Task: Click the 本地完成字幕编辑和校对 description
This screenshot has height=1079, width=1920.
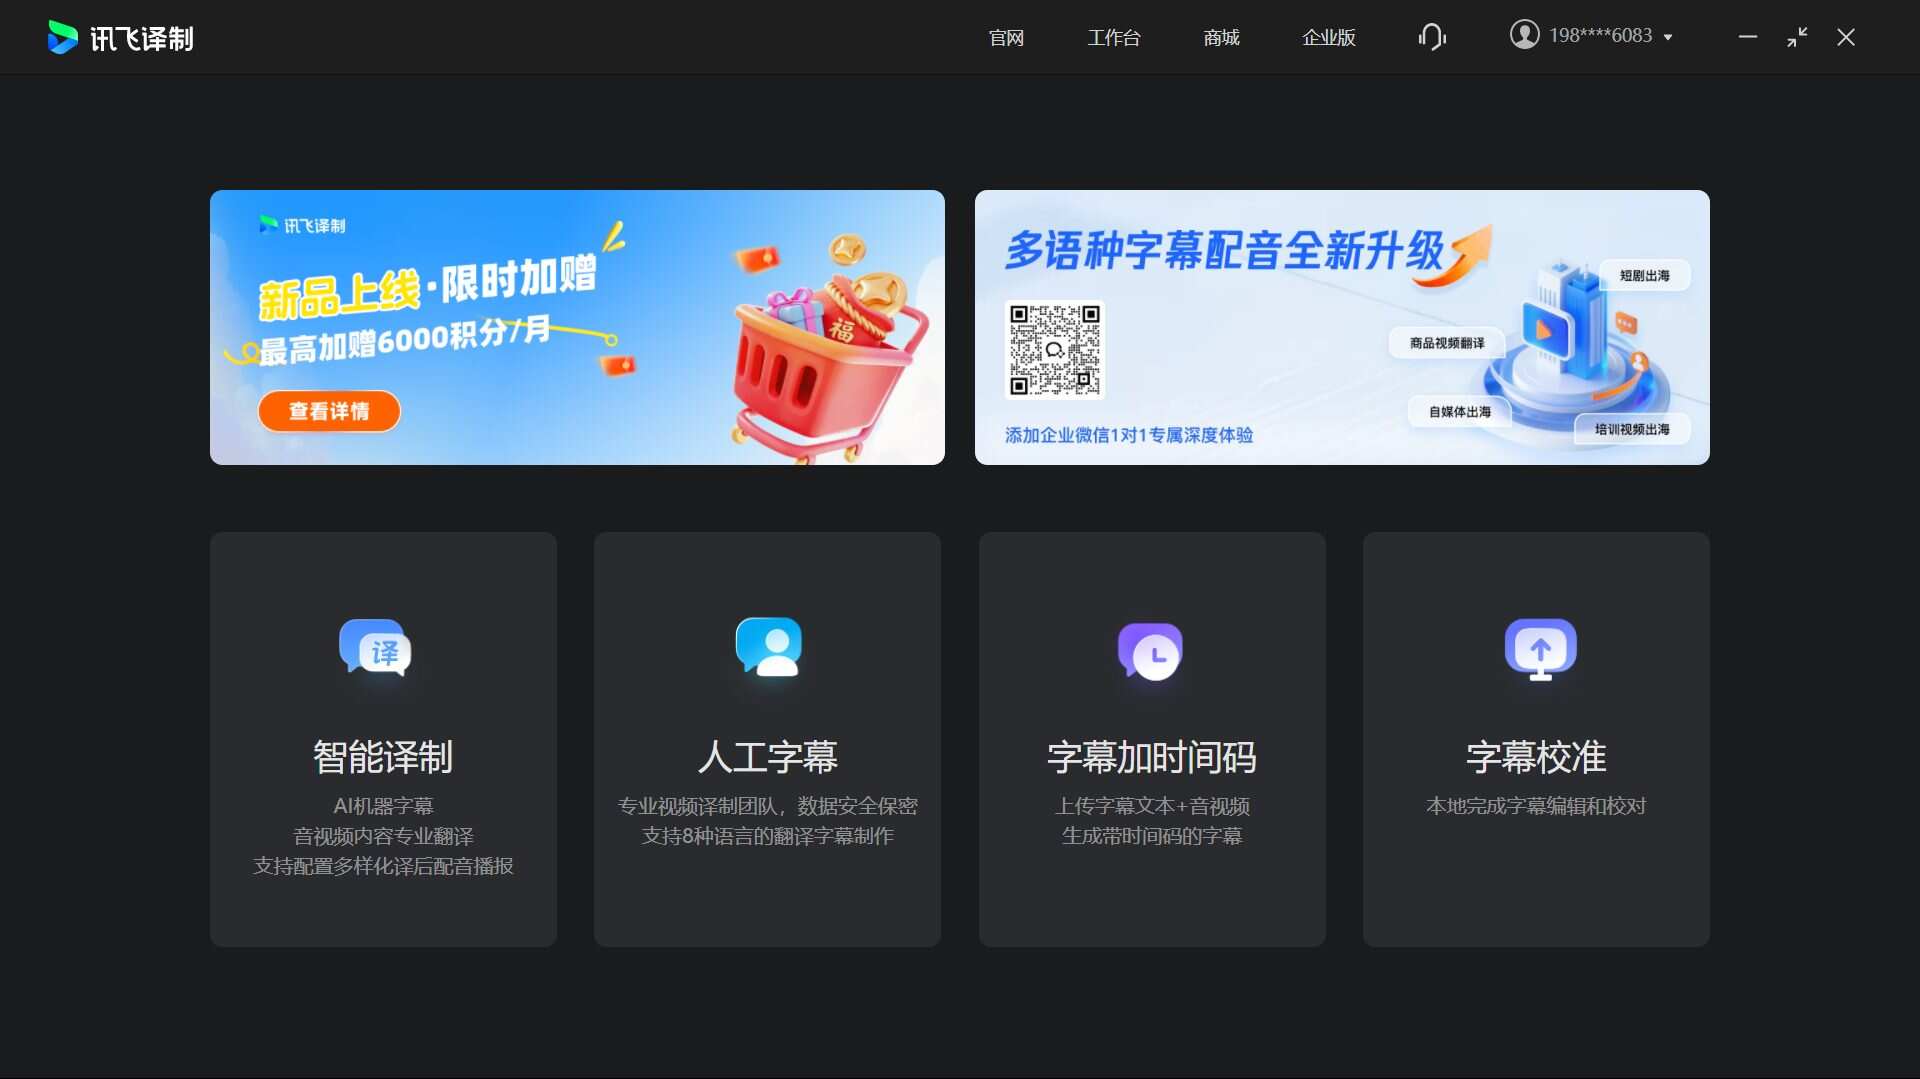Action: [1536, 806]
